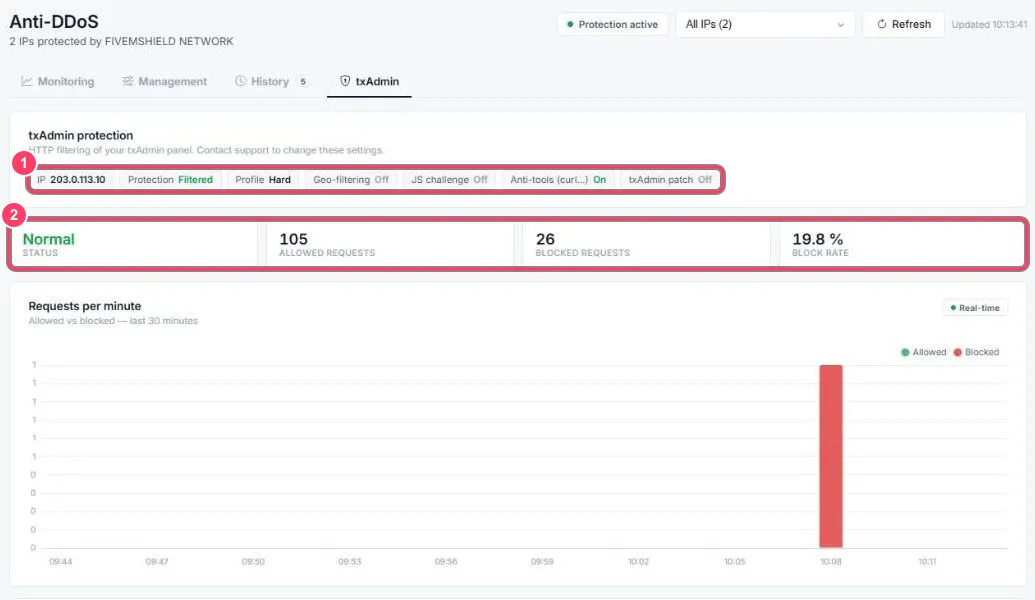This screenshot has width=1035, height=600.
Task: Open the Management tab
Action: click(164, 81)
